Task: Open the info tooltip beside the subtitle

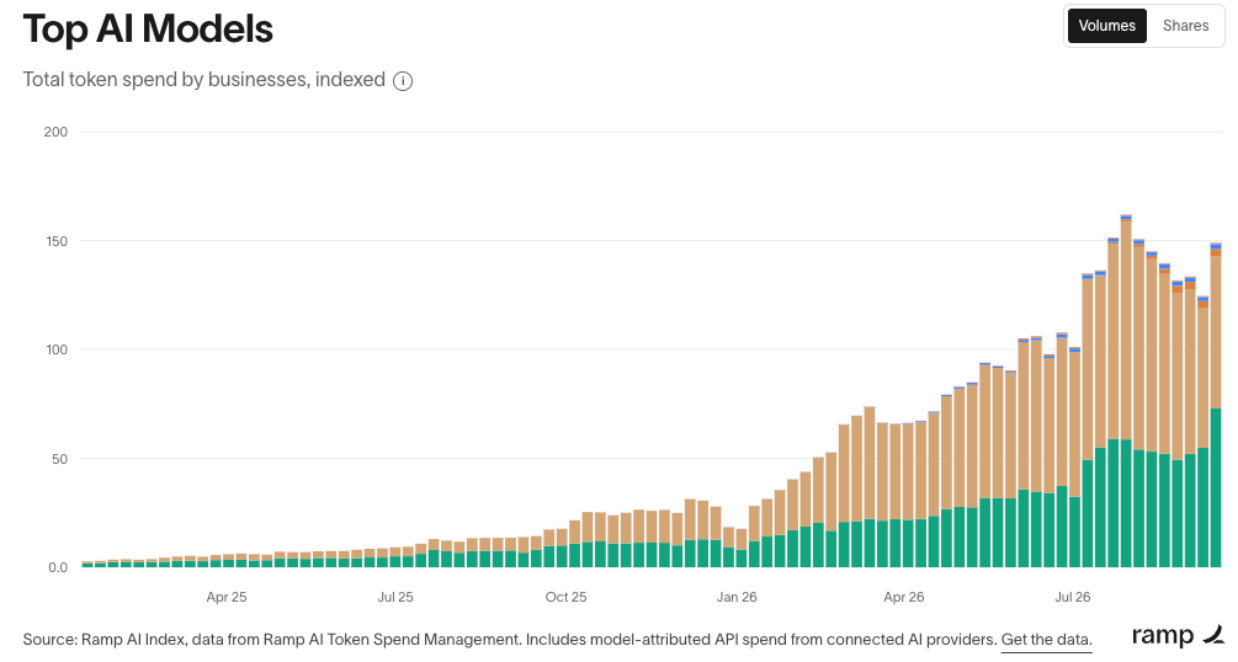Action: (403, 81)
